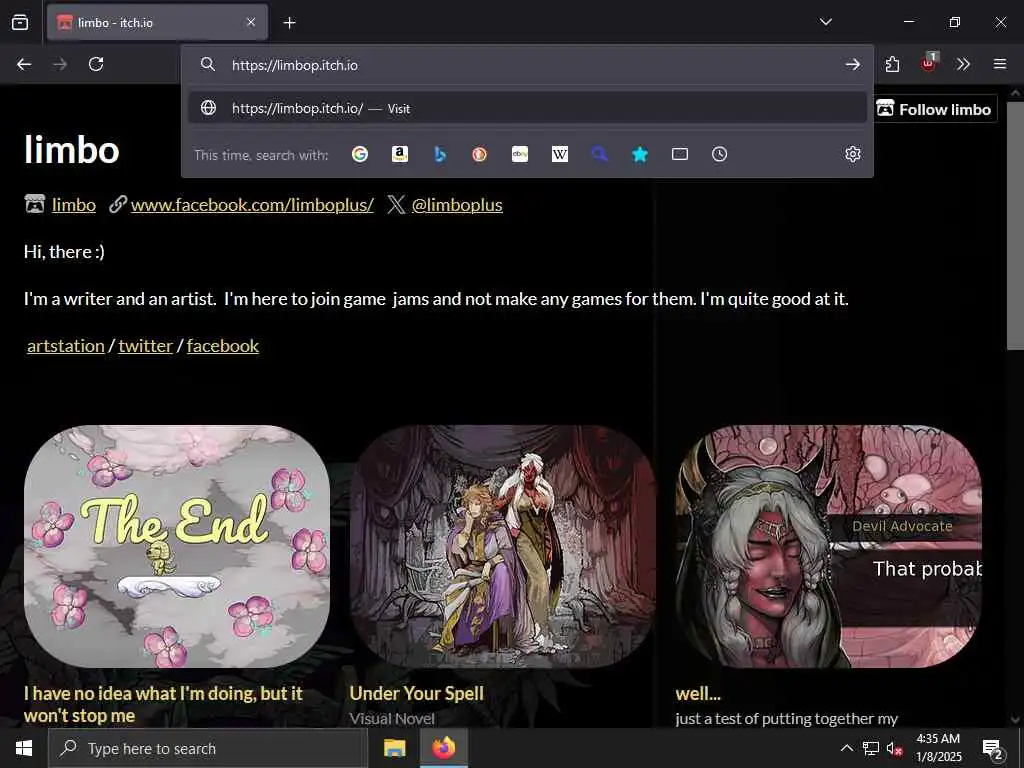
Task: Open the @limboplus X link
Action: [x=457, y=205]
